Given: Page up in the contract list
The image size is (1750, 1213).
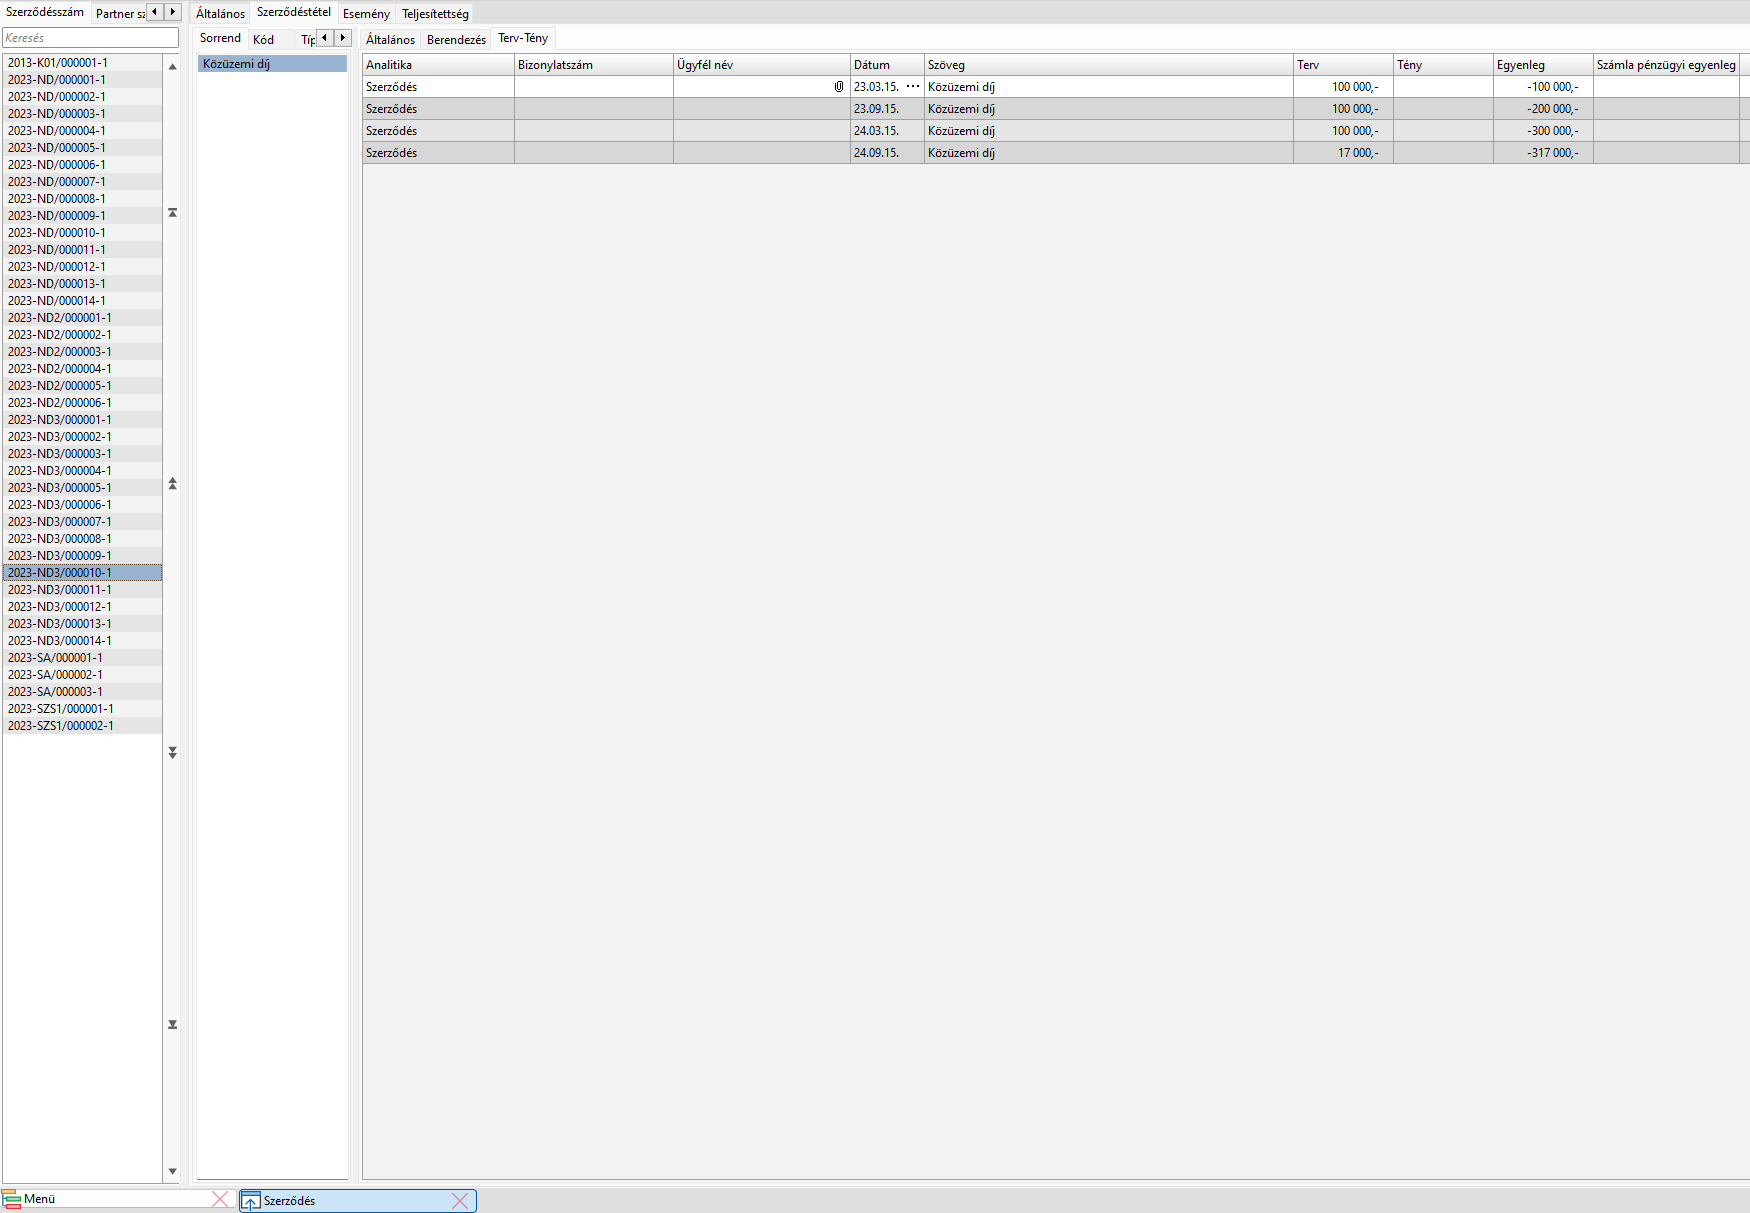Looking at the screenshot, I should pos(173,484).
